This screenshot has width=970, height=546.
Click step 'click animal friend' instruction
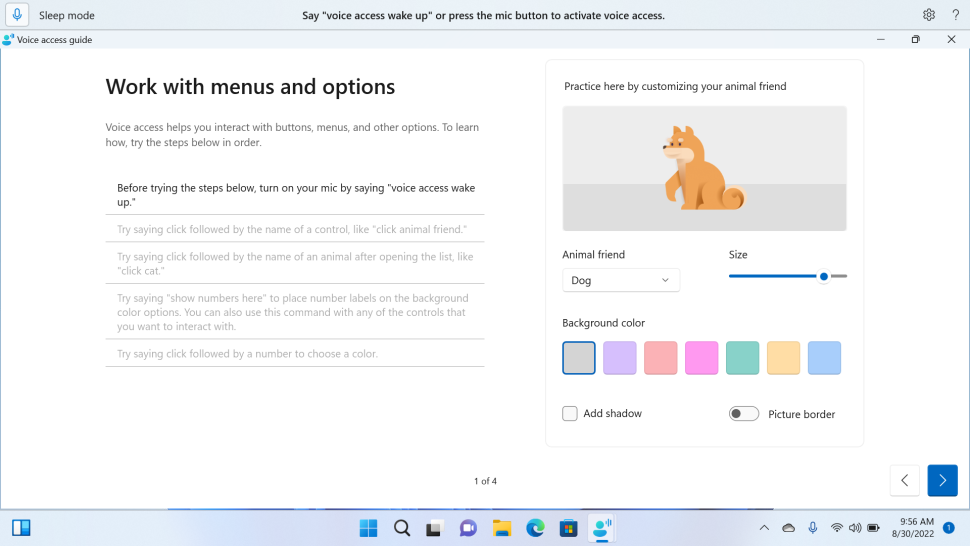point(294,229)
